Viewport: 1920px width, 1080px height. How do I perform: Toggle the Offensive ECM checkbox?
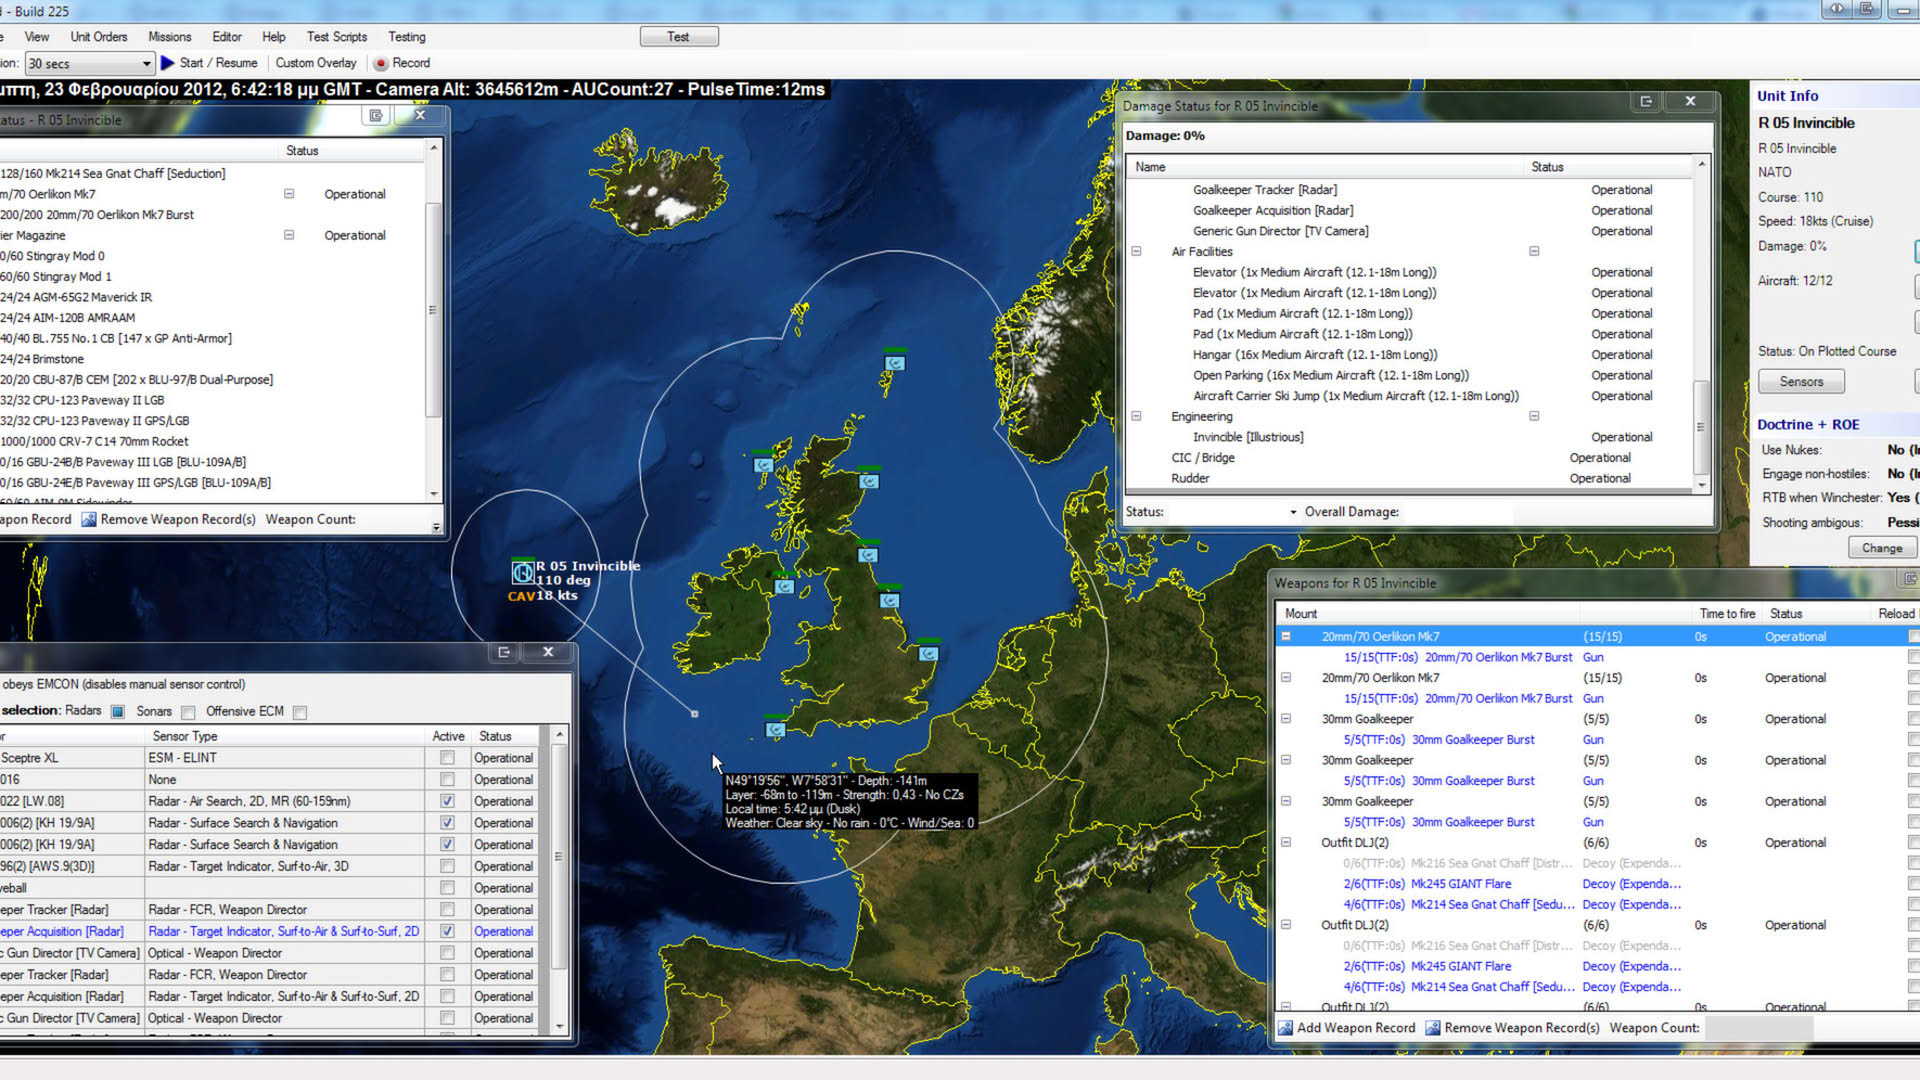point(300,712)
